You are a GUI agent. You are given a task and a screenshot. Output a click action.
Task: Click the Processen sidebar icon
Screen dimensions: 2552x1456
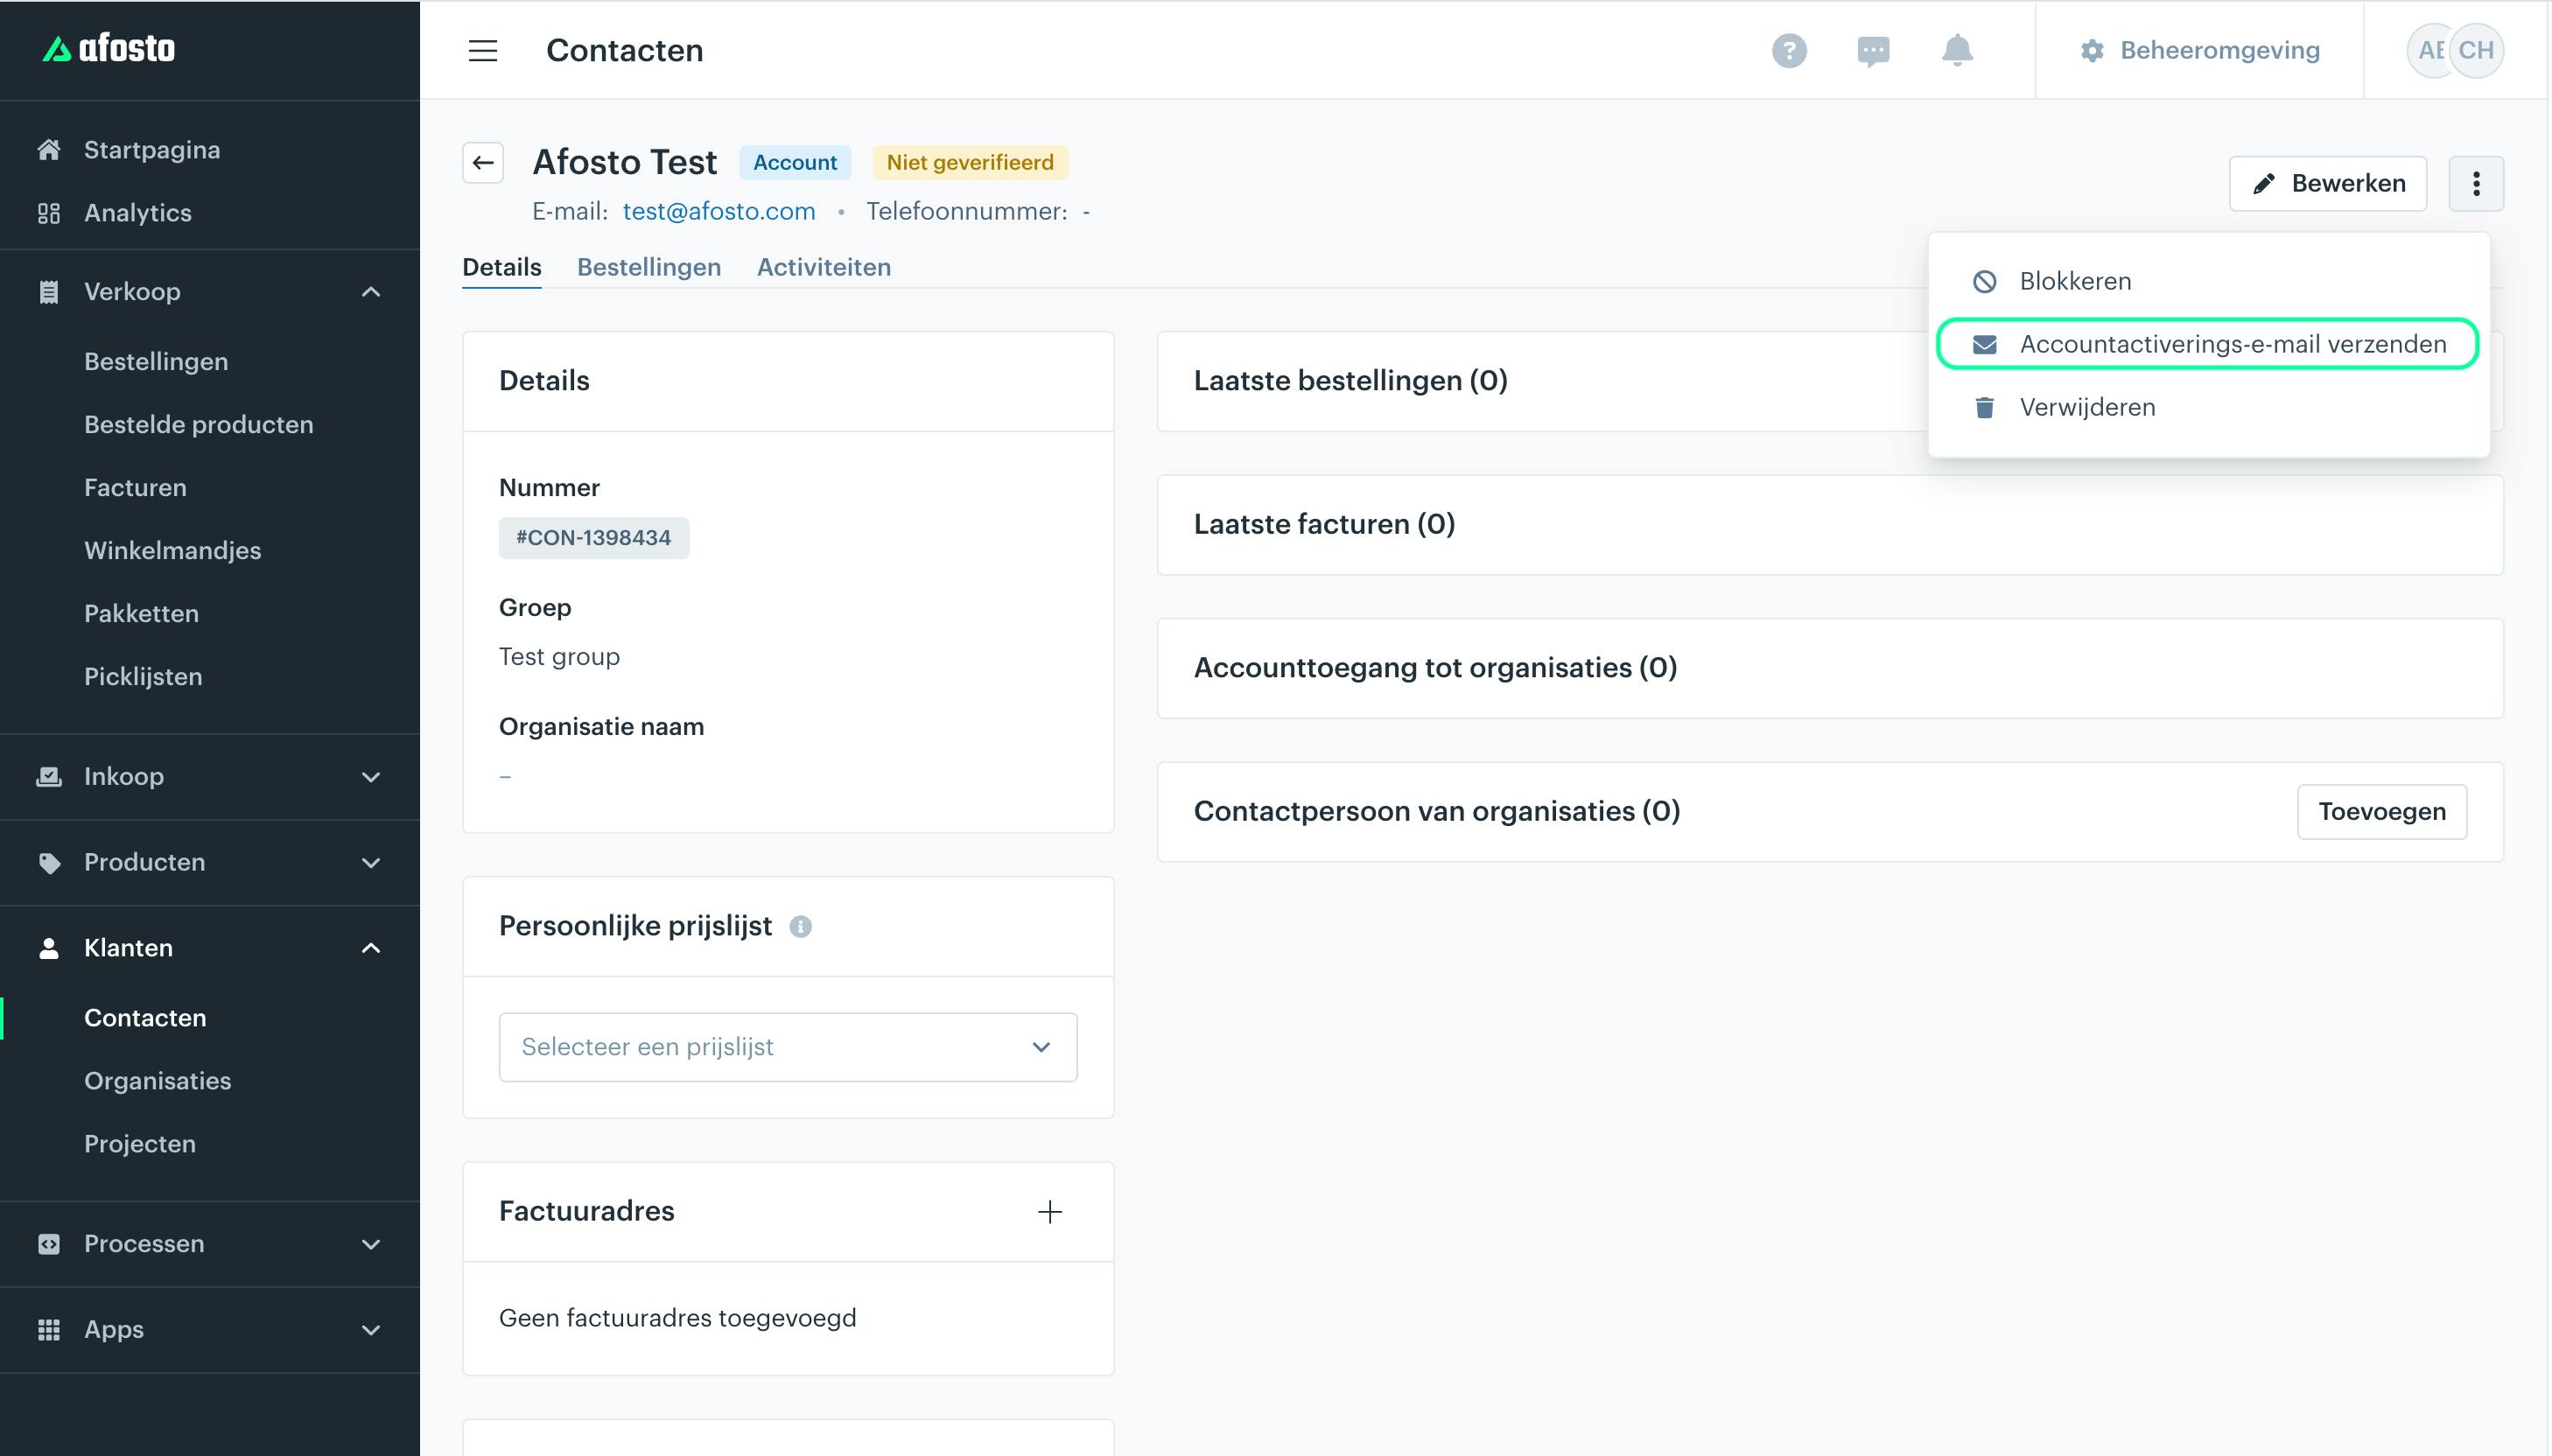point(49,1244)
